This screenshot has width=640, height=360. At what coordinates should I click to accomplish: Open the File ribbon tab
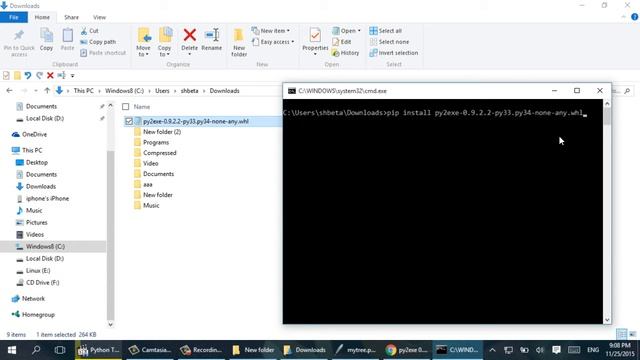click(14, 17)
